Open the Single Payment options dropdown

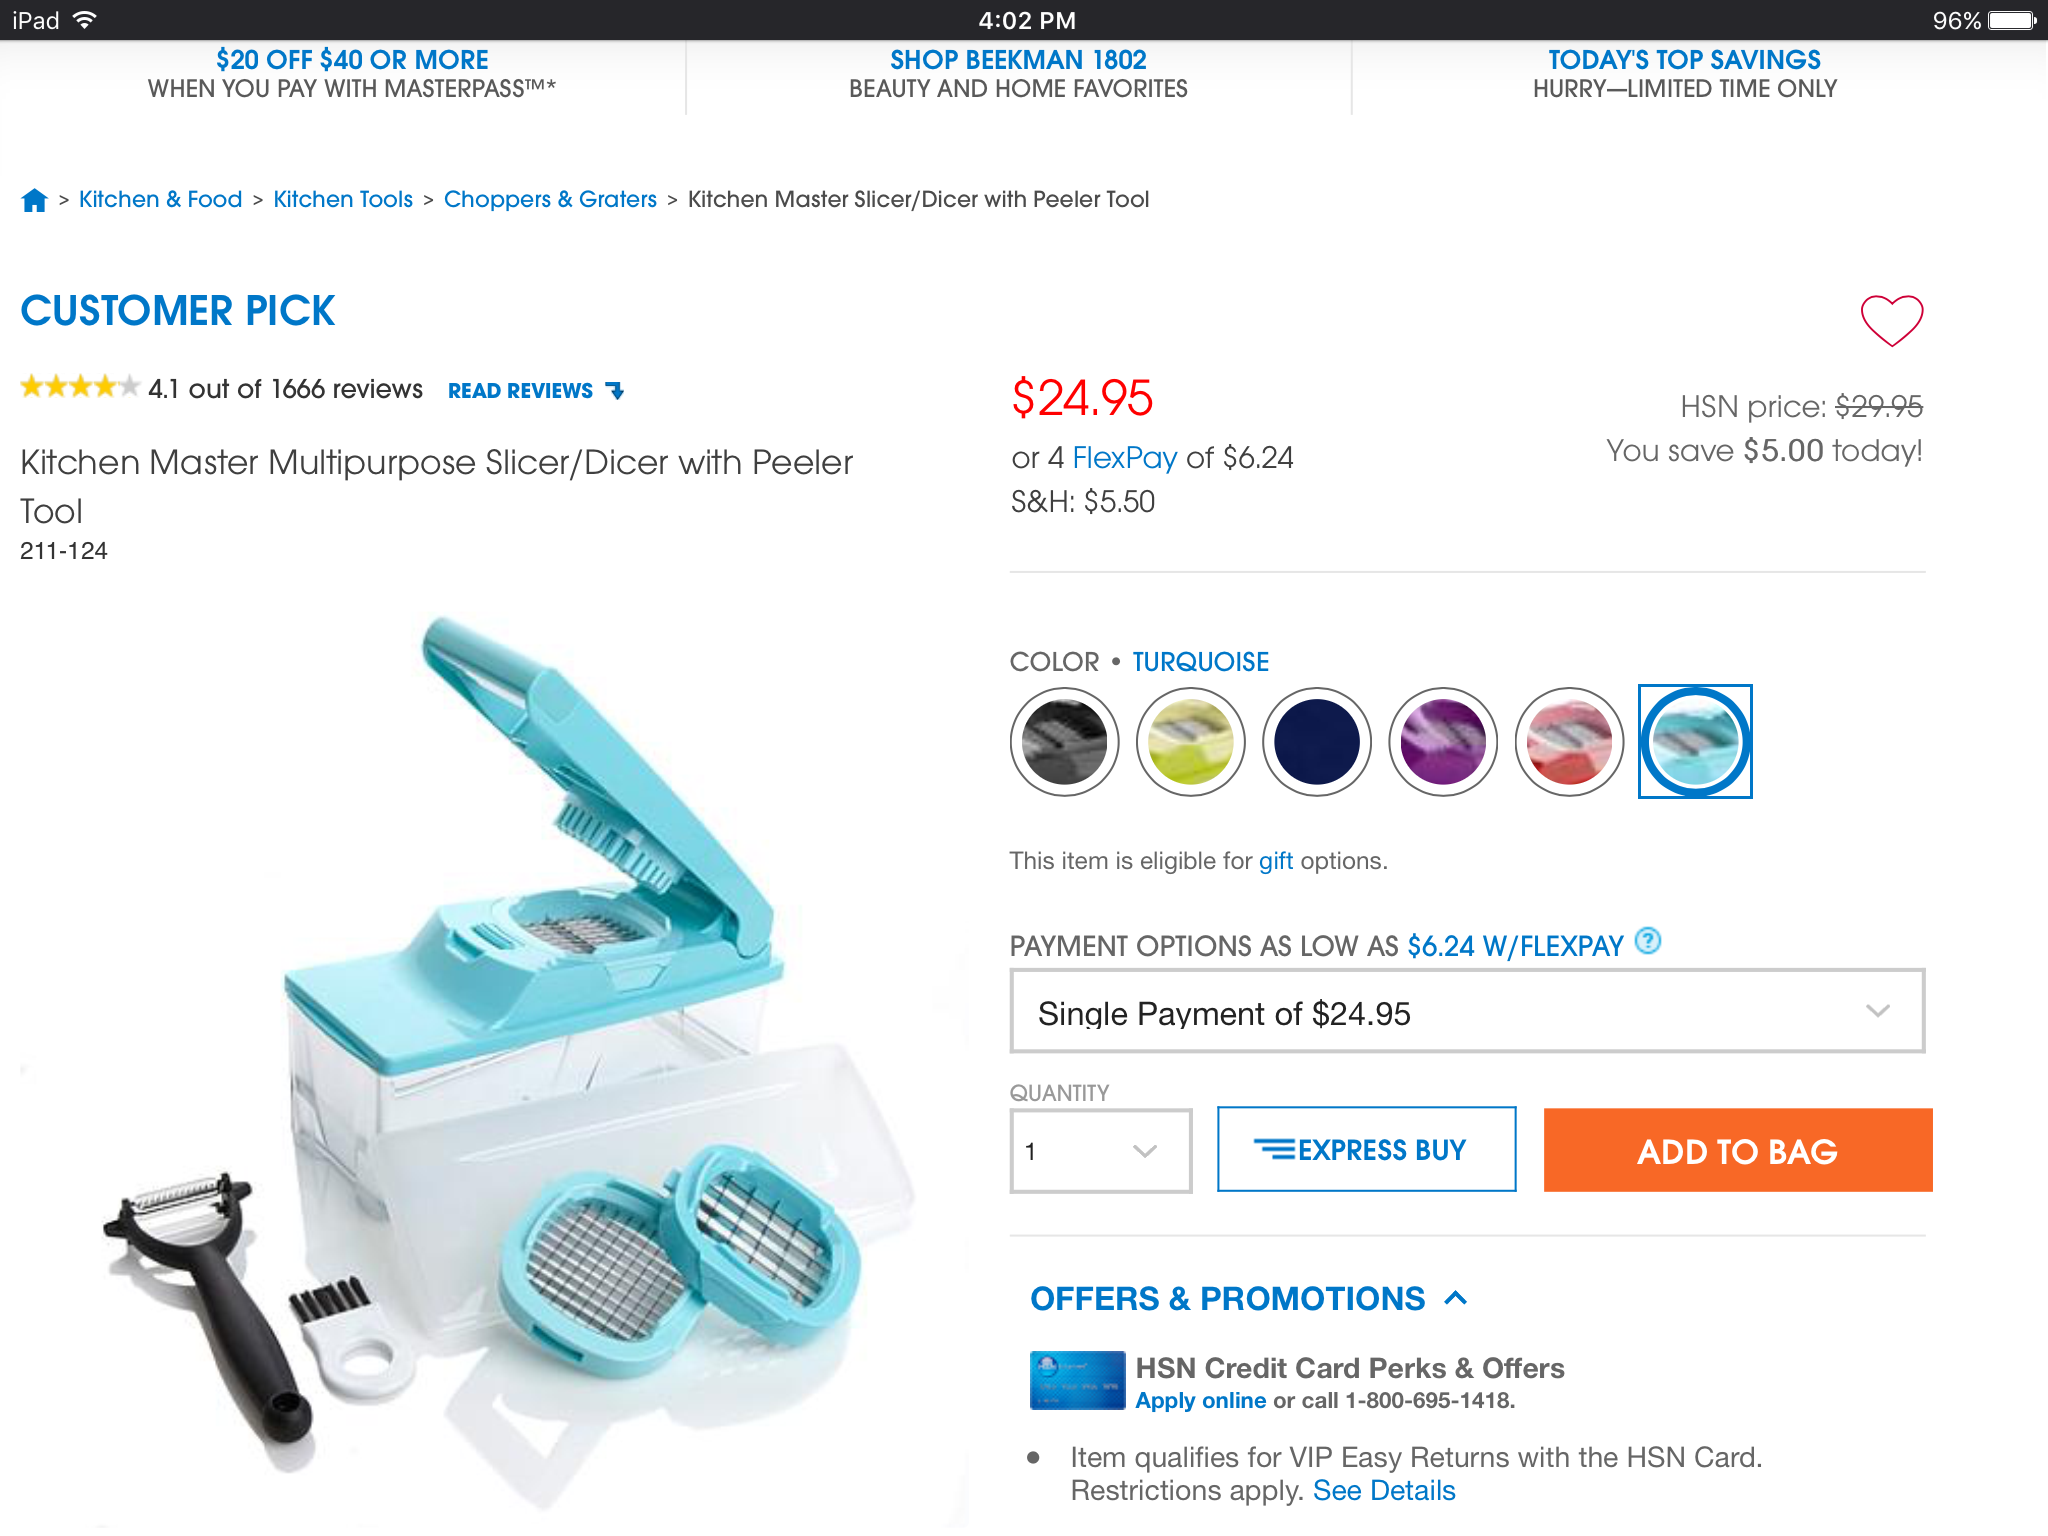coord(1467,1011)
